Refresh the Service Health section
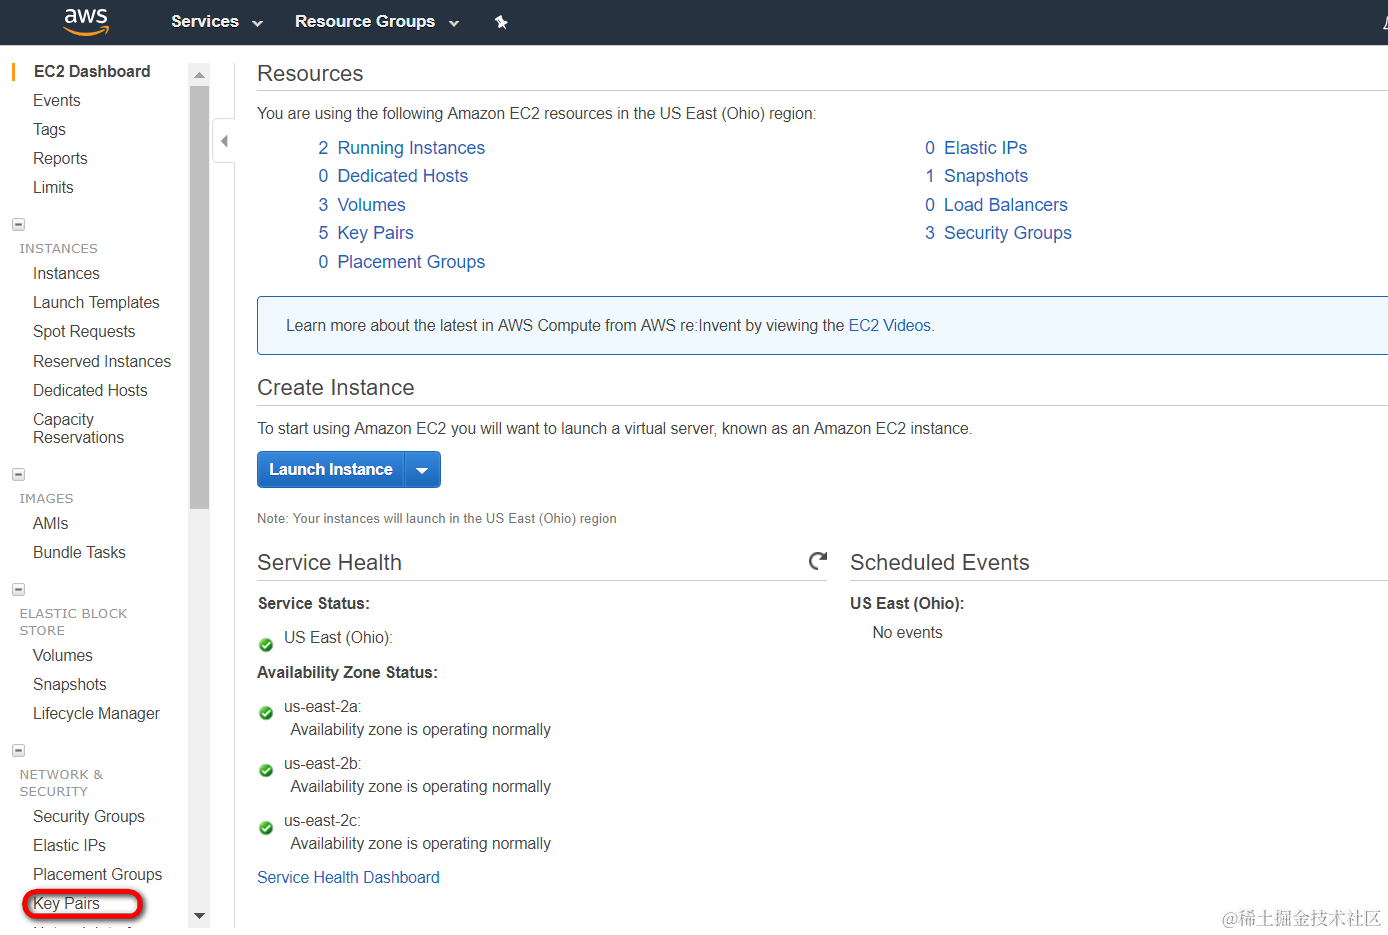This screenshot has height=935, width=1388. [x=818, y=561]
